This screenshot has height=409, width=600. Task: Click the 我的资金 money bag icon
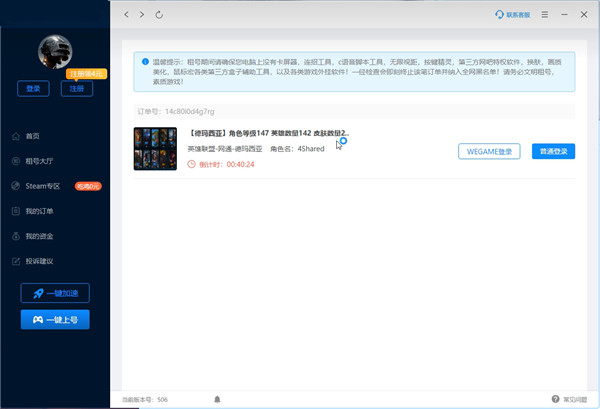coord(16,236)
